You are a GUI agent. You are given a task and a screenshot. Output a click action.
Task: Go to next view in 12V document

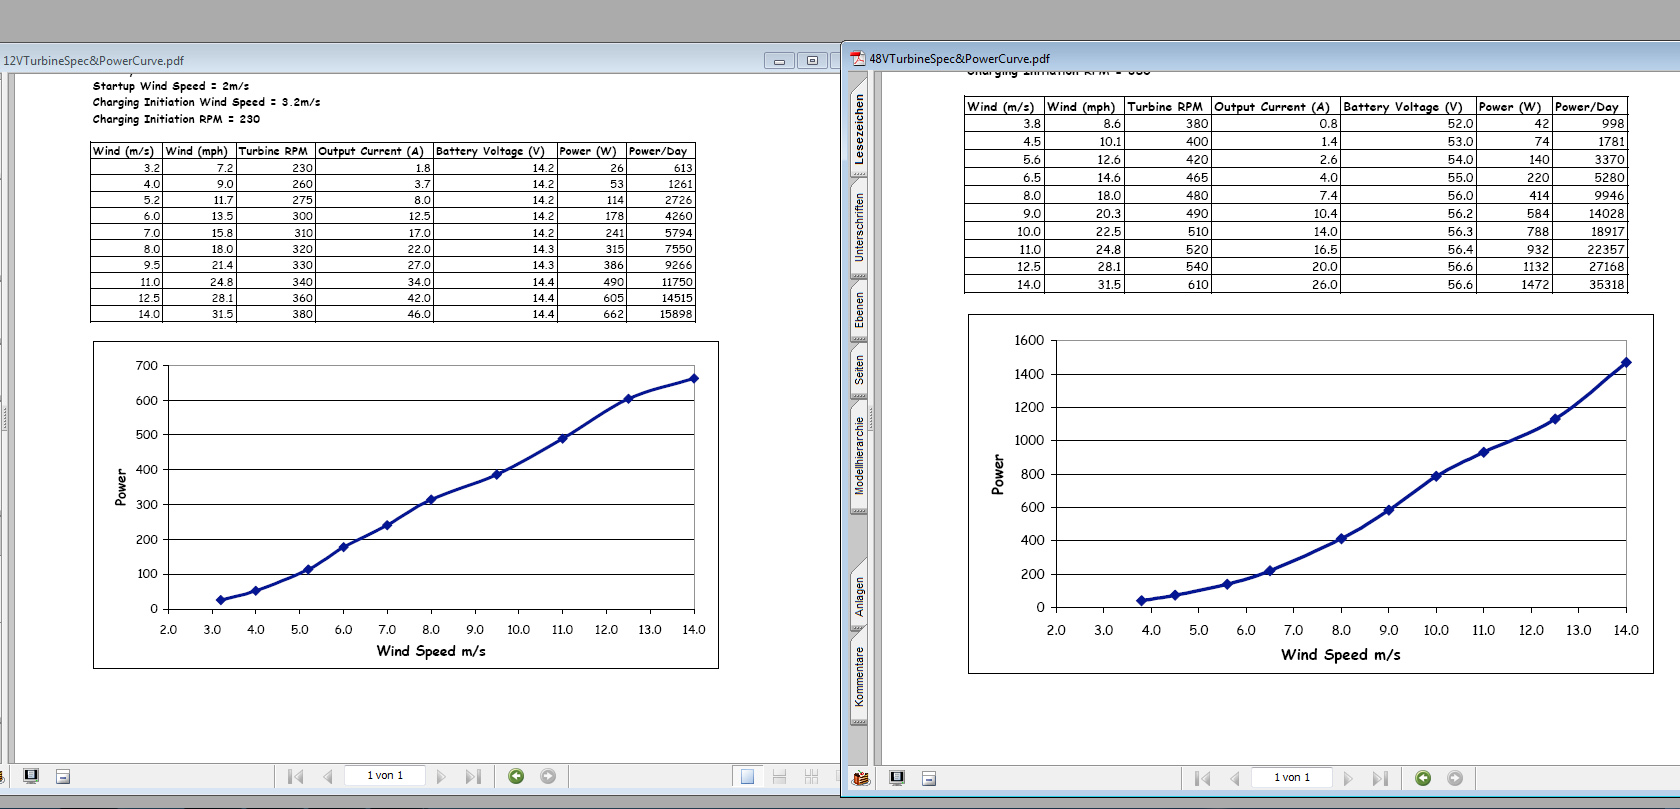(x=548, y=776)
